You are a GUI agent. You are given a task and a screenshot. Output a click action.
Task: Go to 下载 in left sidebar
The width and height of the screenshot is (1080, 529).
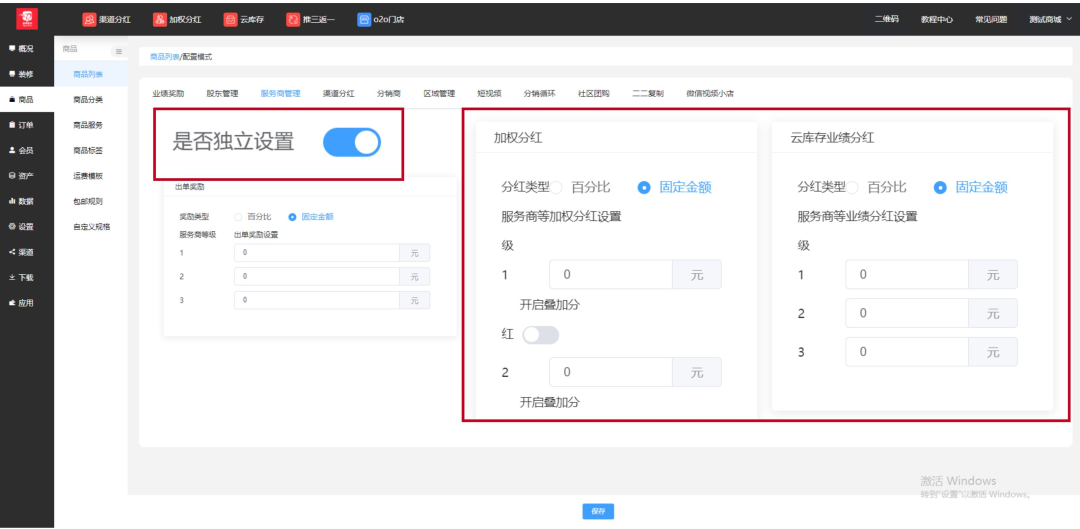[21, 278]
